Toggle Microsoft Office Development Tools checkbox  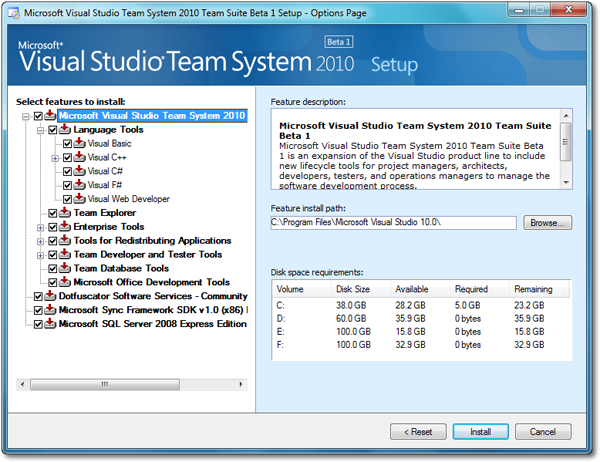pos(53,283)
